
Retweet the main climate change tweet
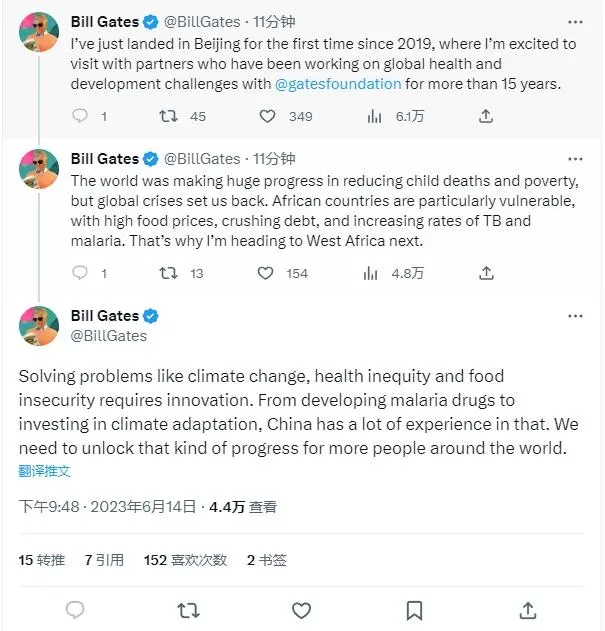tap(188, 609)
